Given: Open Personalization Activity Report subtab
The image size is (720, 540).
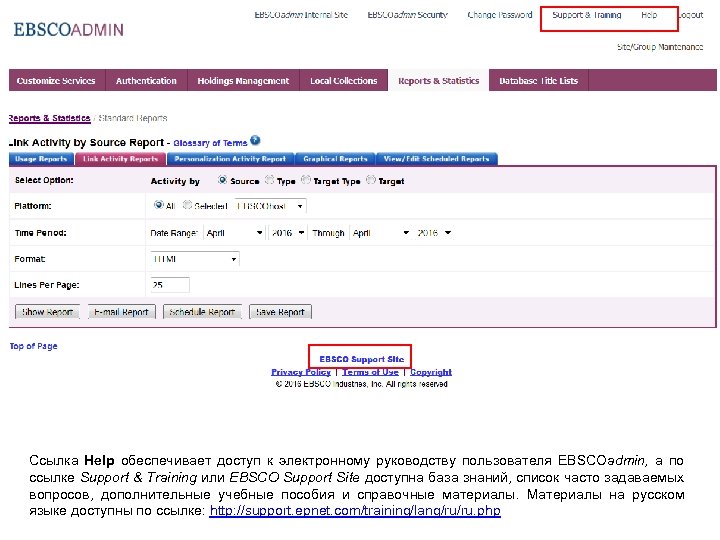Looking at the screenshot, I should (230, 159).
